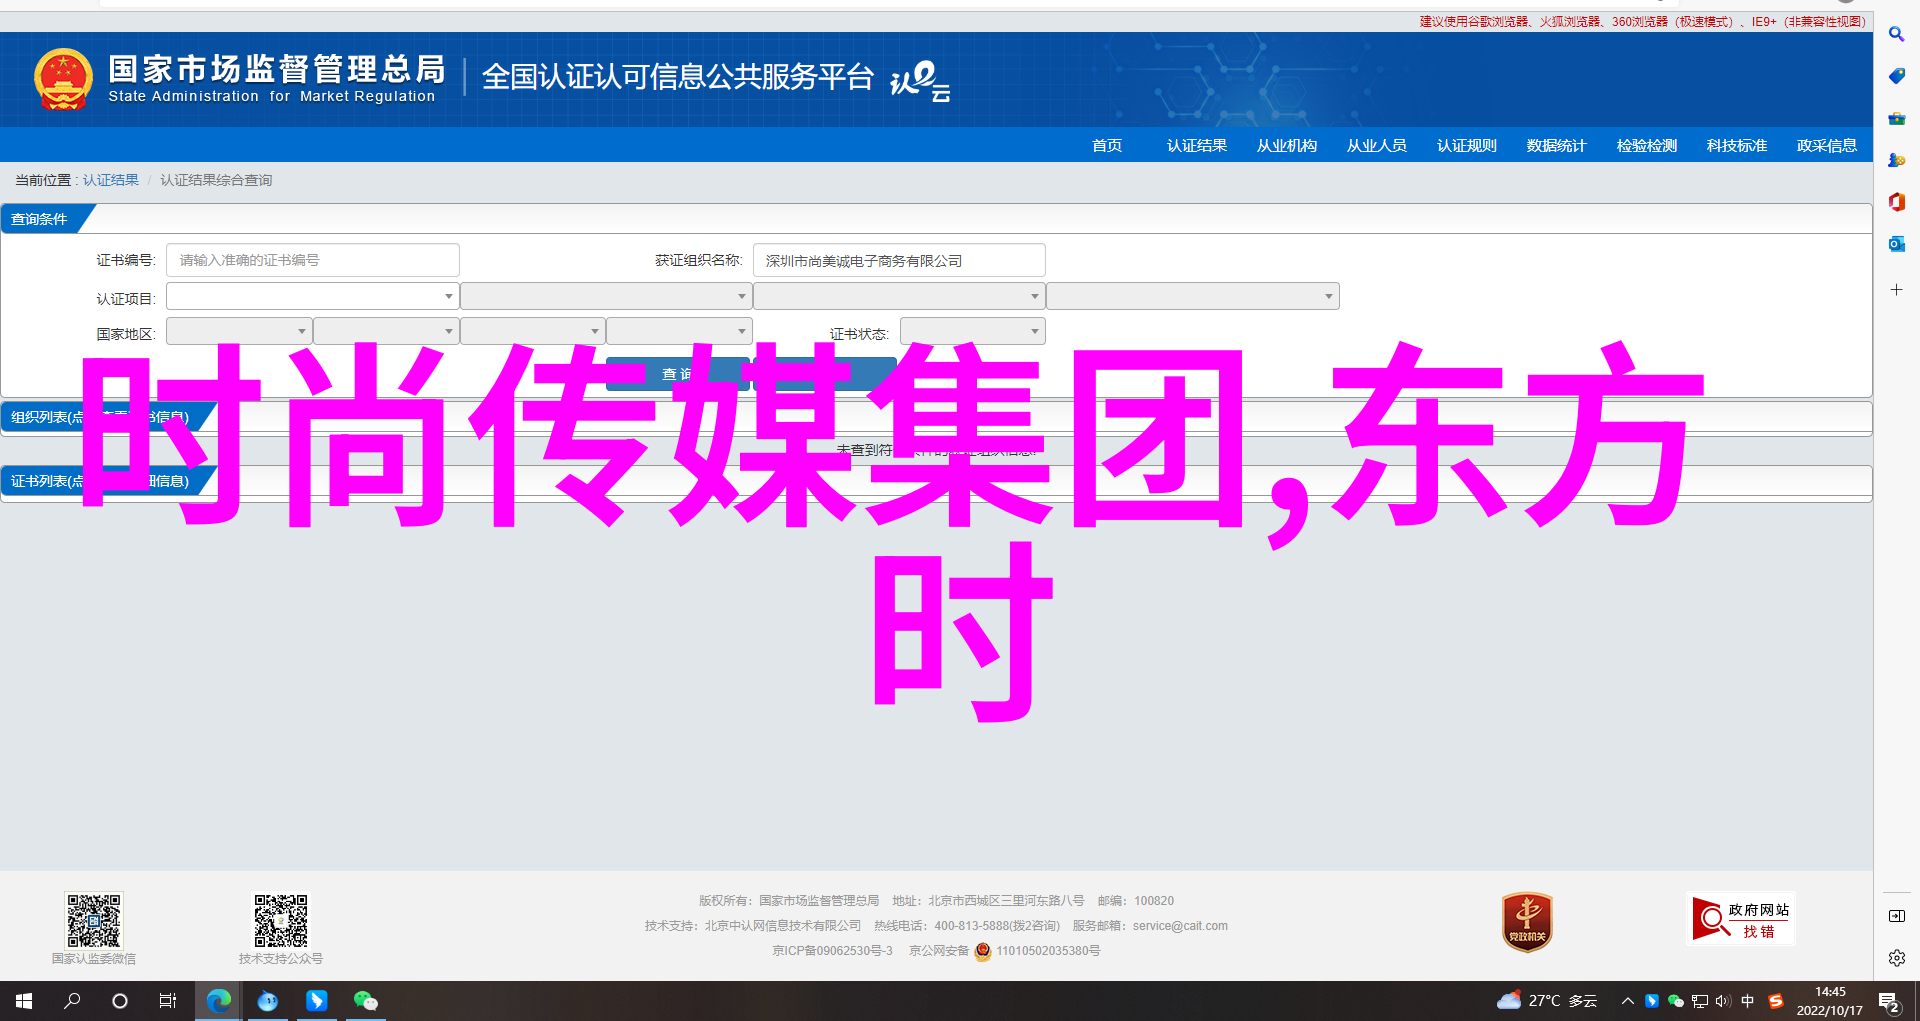This screenshot has width=1920, height=1021.
Task: Click the 京ICP备09062530号-3 link
Action: [x=832, y=951]
